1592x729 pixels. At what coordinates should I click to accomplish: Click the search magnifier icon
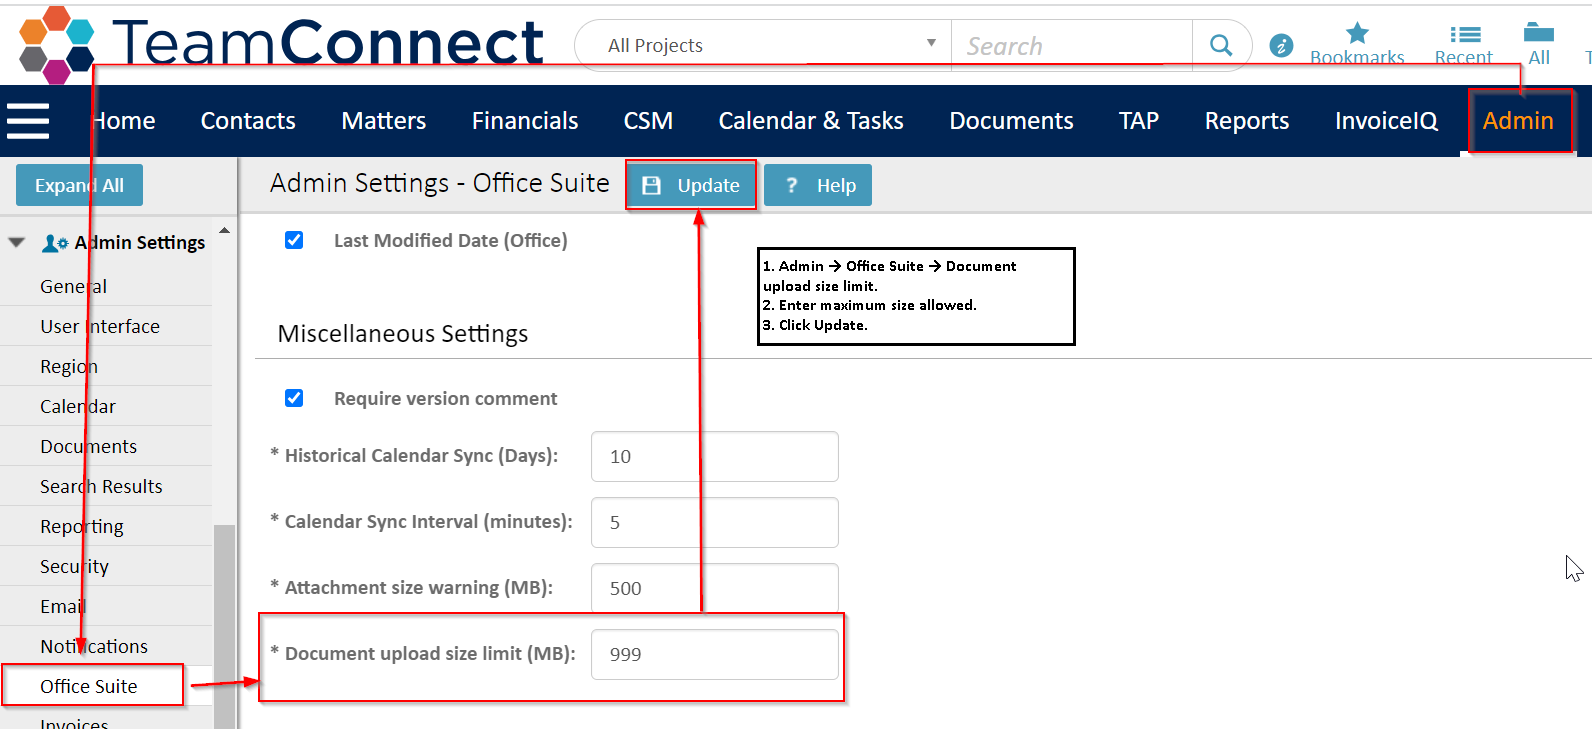pos(1221,45)
